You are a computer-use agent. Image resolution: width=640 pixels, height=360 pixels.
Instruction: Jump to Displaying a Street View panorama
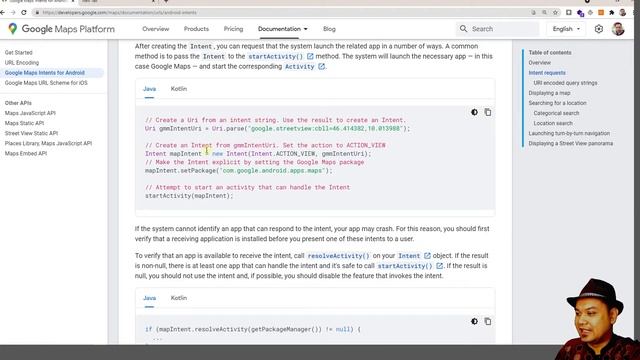coord(571,143)
